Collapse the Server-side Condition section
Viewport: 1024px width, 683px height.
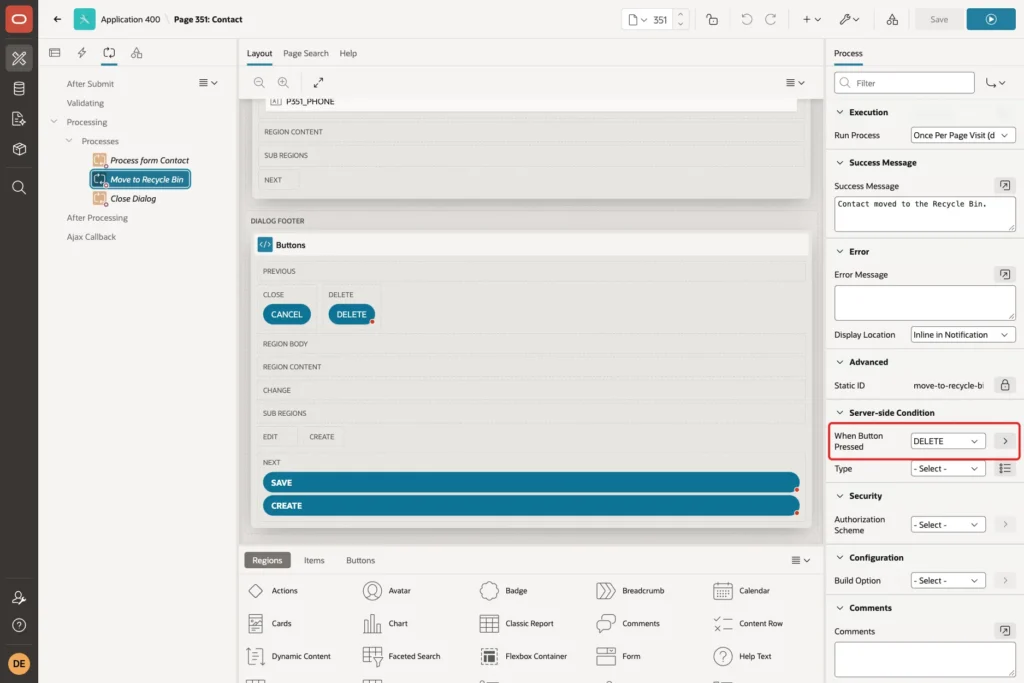click(x=840, y=413)
